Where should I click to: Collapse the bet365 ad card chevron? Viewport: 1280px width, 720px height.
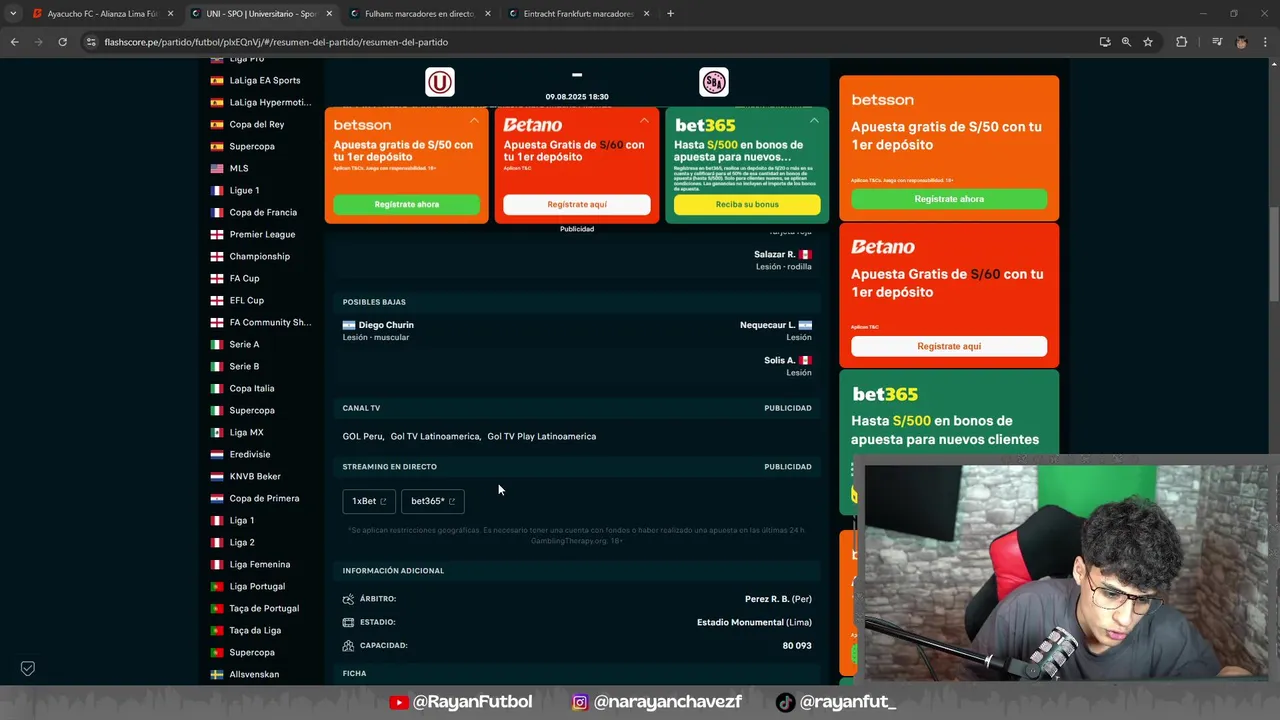814,120
